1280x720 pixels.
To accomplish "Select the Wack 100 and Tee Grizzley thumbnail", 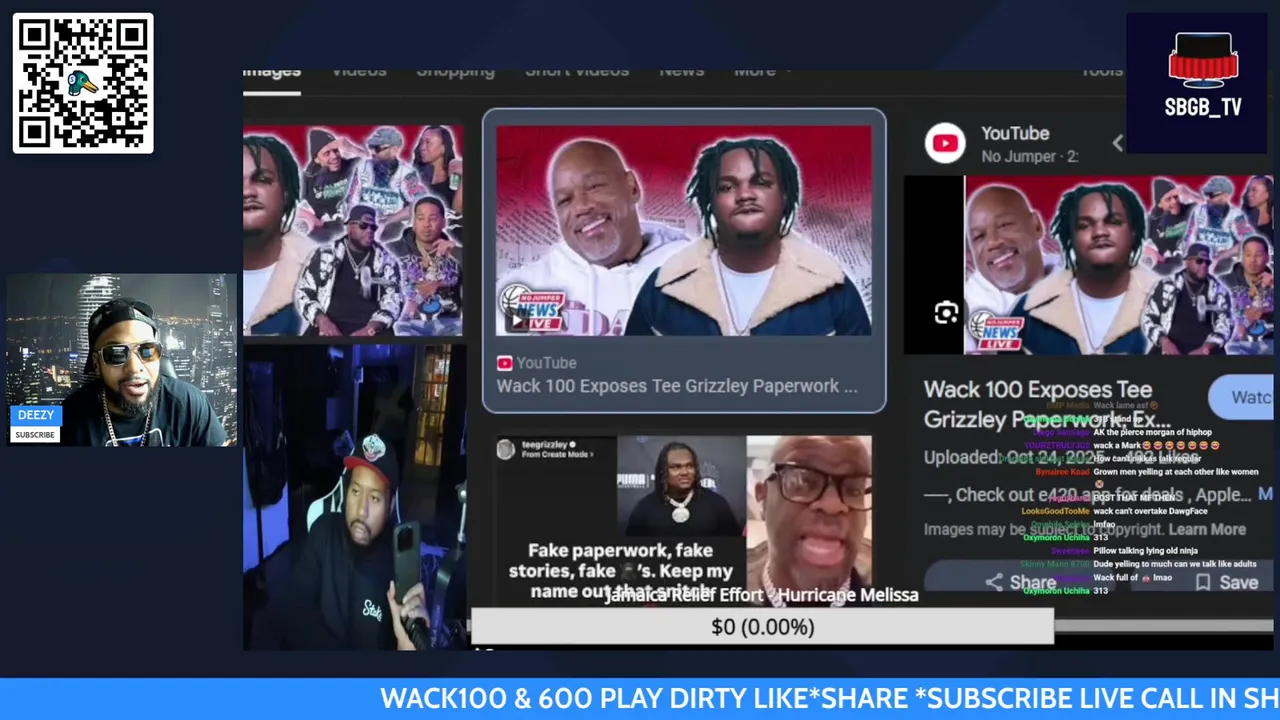I will pos(684,231).
